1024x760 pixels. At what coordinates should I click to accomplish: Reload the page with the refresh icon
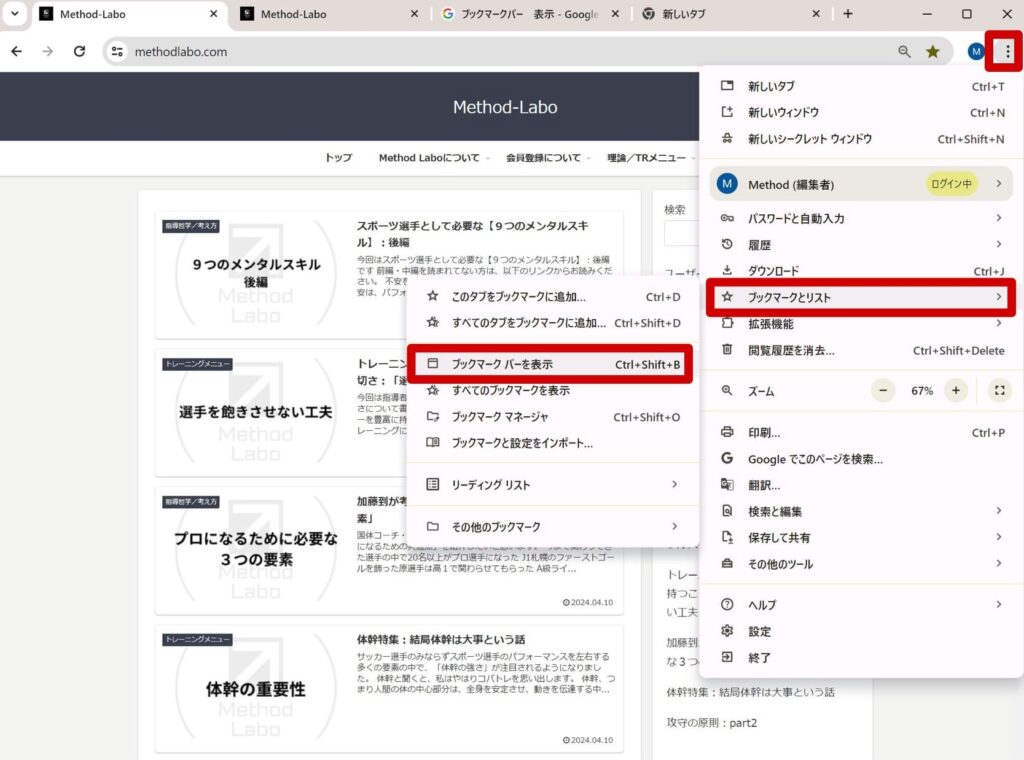click(79, 51)
